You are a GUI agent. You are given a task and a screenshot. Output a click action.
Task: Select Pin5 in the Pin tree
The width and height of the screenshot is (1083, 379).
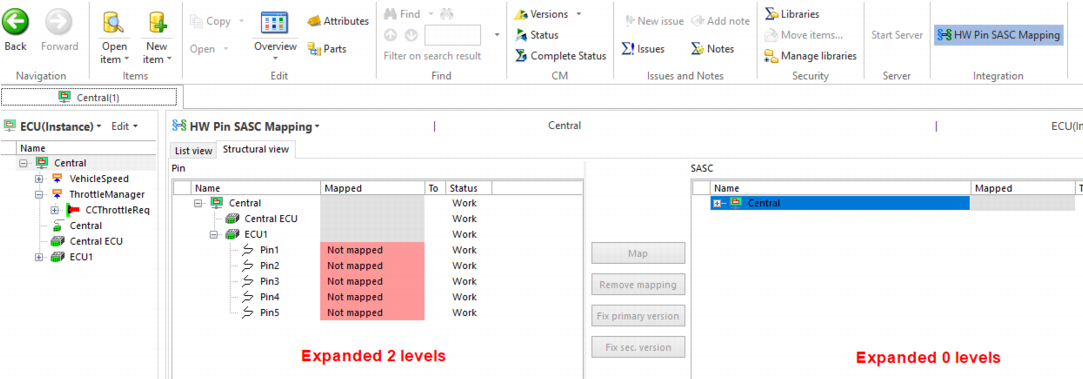[269, 313]
